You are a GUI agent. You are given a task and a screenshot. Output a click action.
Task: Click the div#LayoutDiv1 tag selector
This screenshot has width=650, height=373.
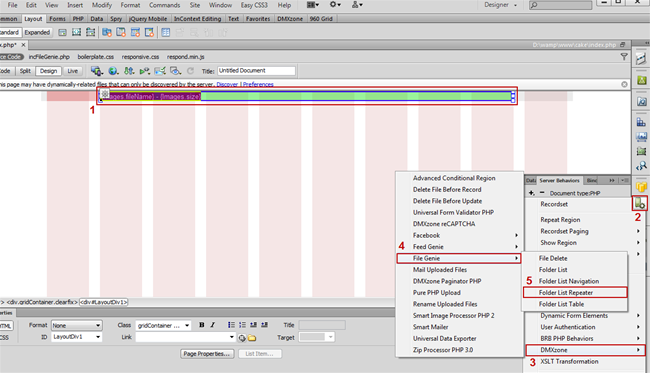coord(103,302)
